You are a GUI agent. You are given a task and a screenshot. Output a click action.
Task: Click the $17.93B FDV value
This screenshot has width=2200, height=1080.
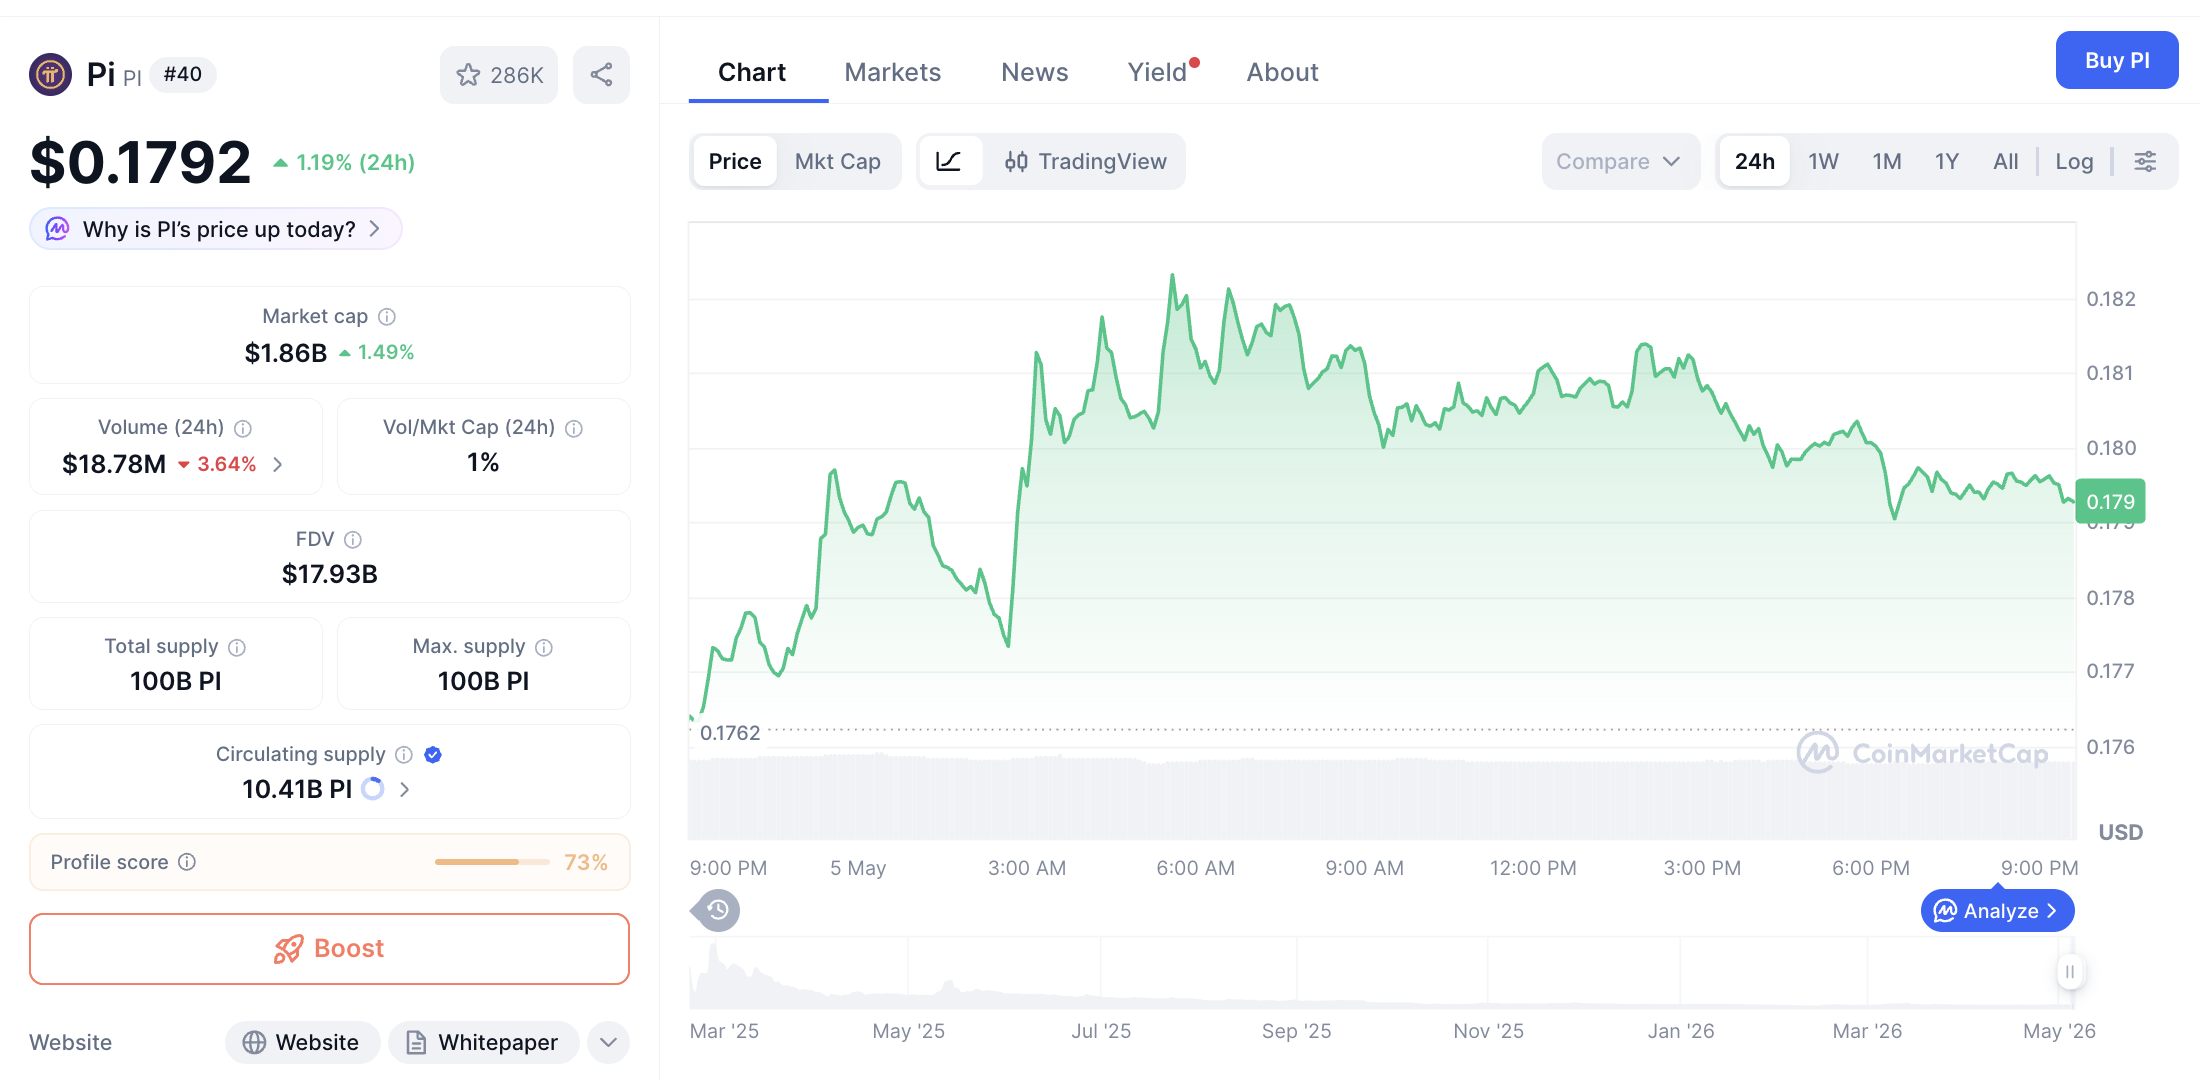click(330, 574)
